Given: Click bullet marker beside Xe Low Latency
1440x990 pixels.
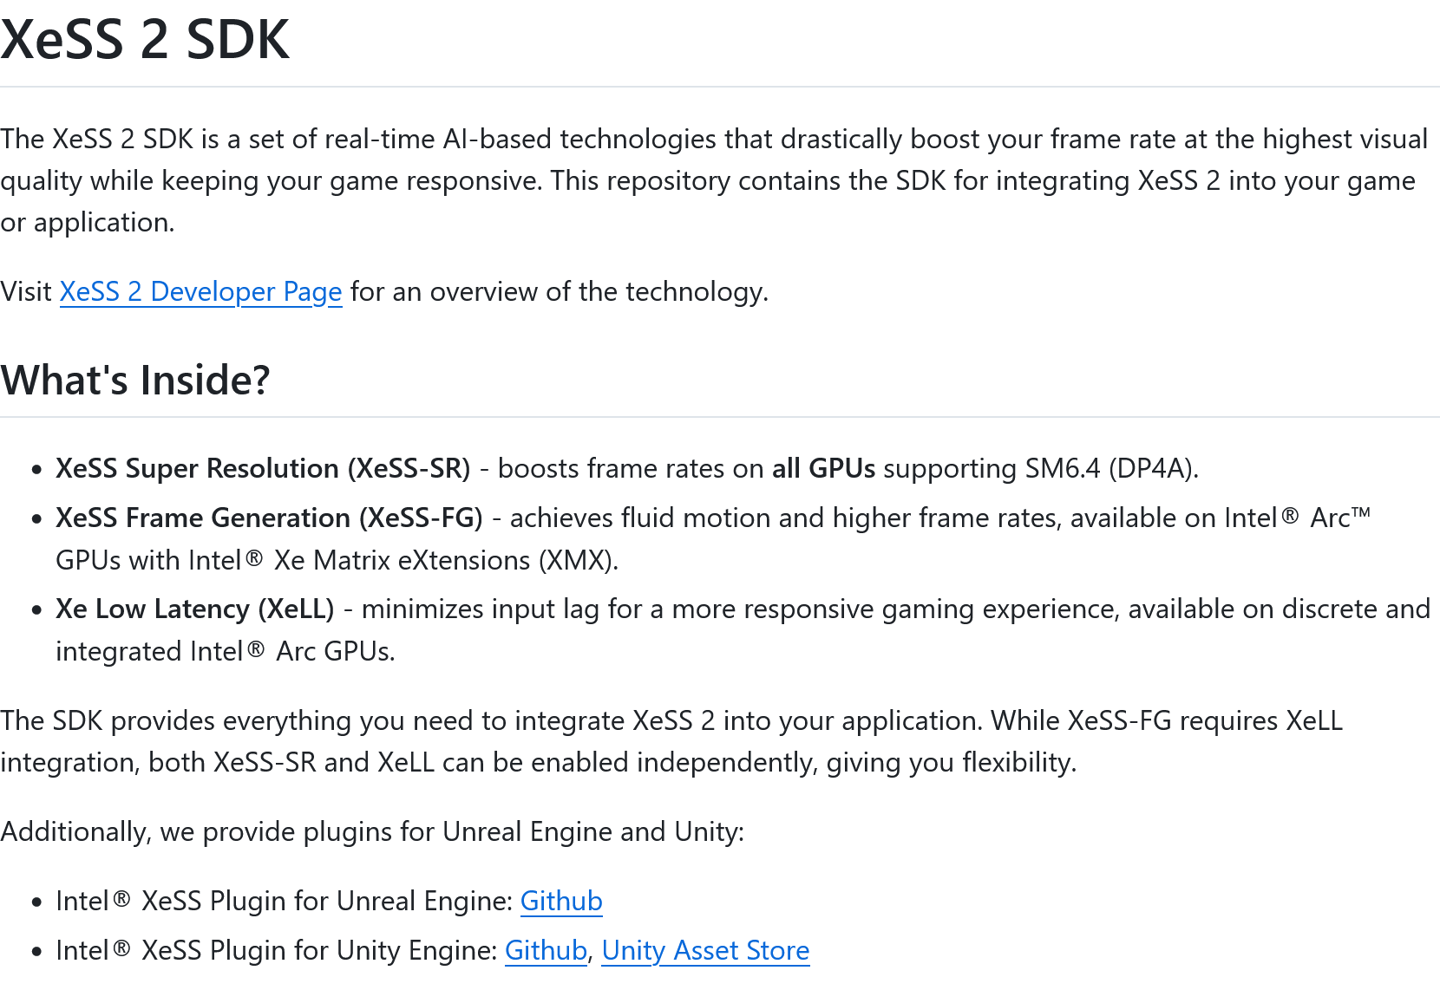Looking at the screenshot, I should coord(37,610).
